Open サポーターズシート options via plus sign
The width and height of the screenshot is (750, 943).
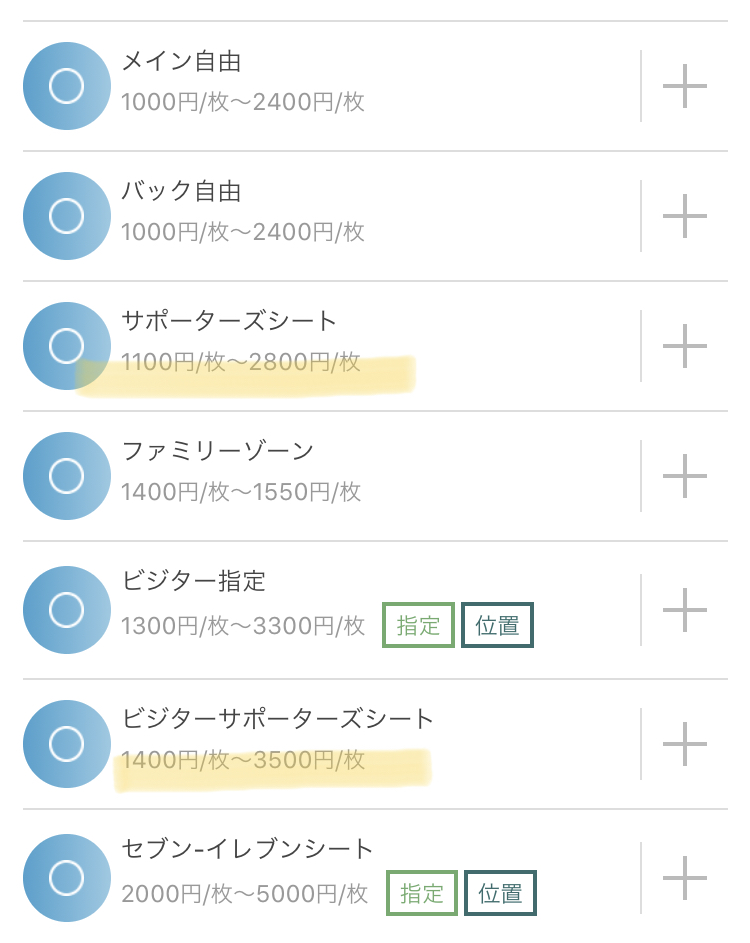click(684, 346)
